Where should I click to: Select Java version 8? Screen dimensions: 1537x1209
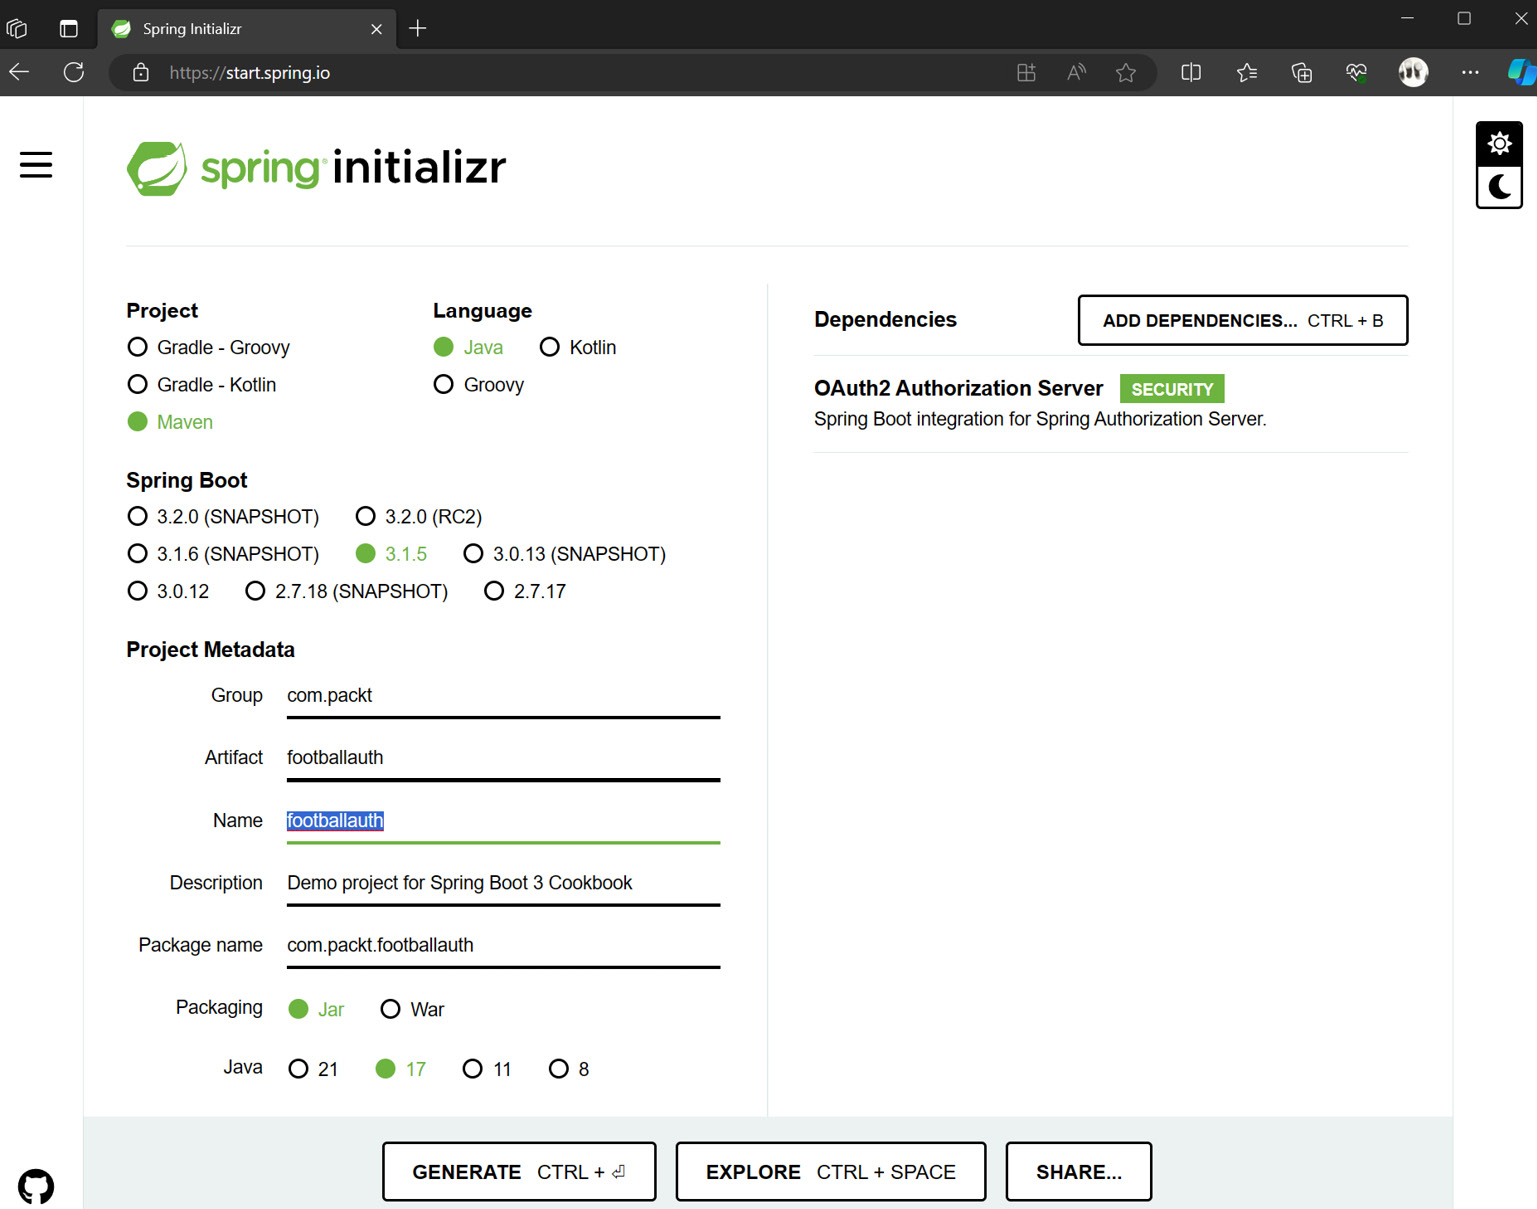coord(569,1069)
